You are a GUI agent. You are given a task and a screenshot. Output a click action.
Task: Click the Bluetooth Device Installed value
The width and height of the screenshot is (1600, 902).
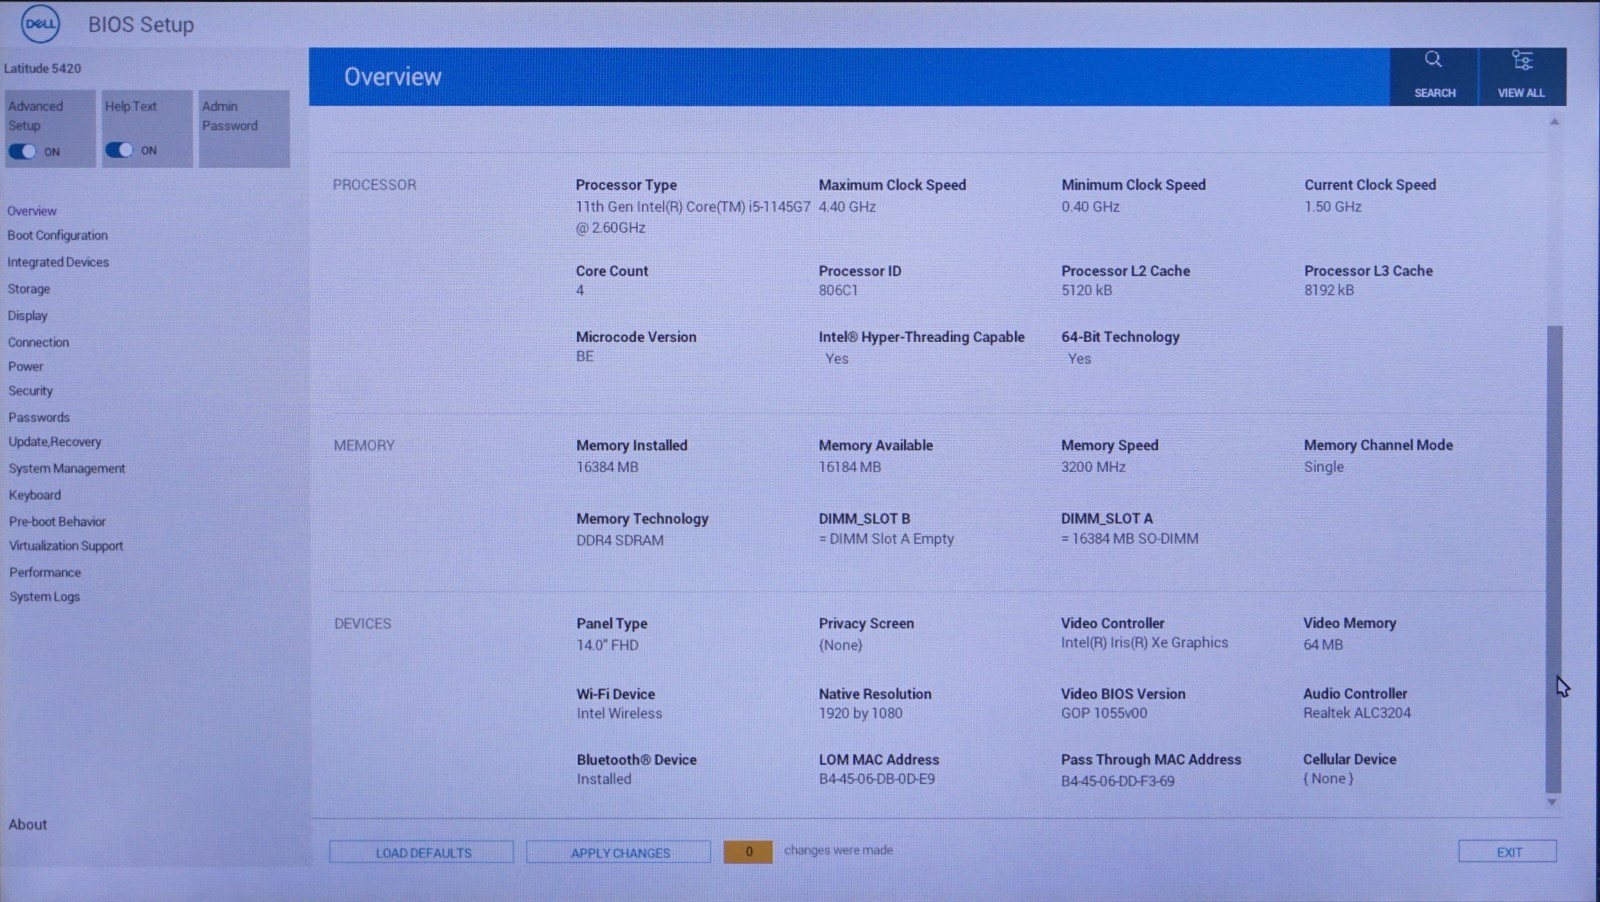pyautogui.click(x=604, y=779)
